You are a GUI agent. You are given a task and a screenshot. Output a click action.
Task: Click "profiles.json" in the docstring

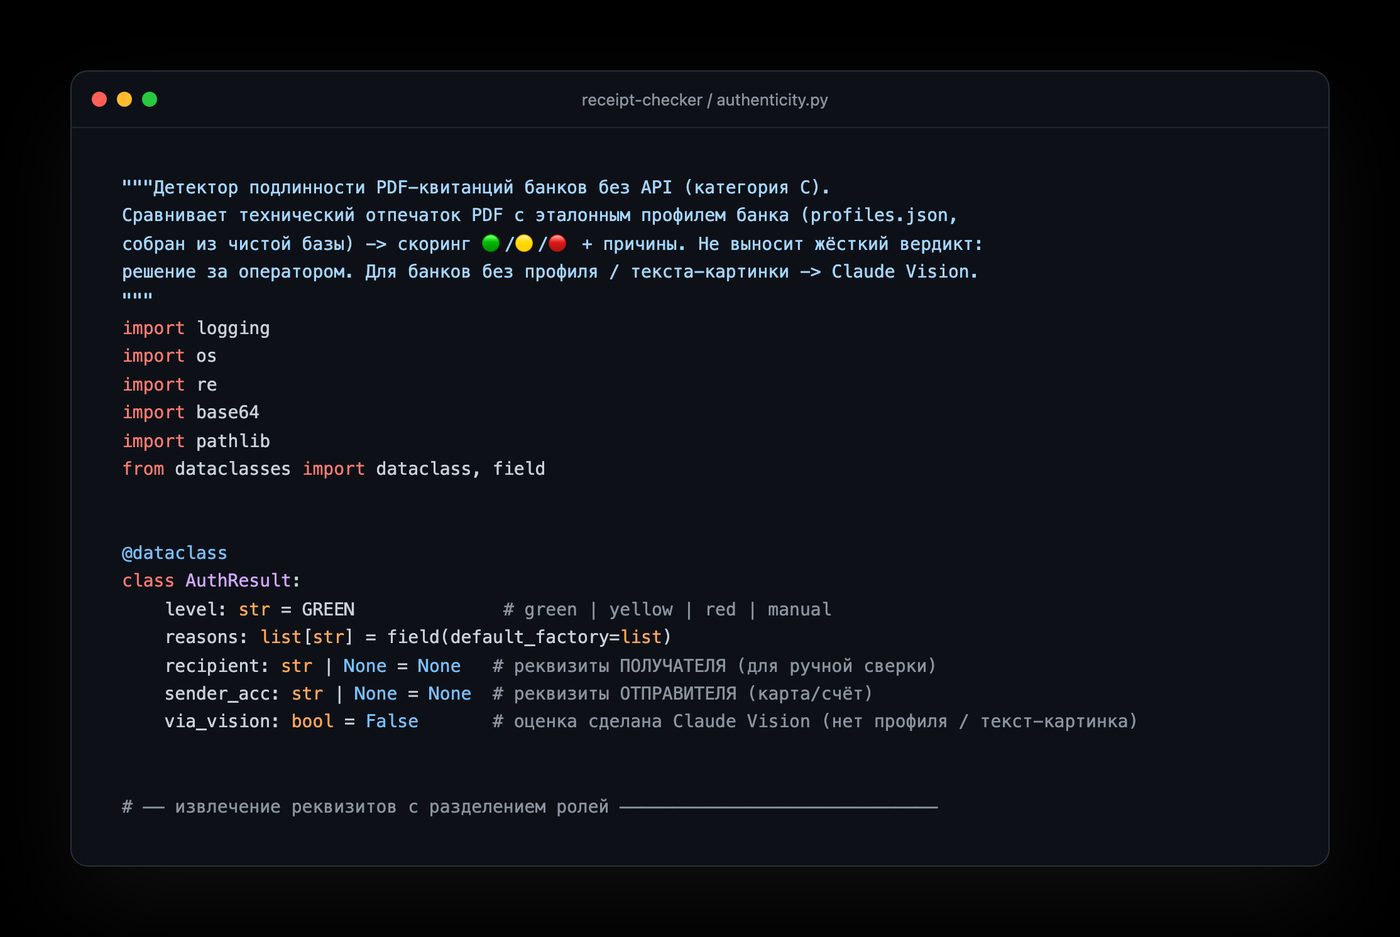click(879, 215)
